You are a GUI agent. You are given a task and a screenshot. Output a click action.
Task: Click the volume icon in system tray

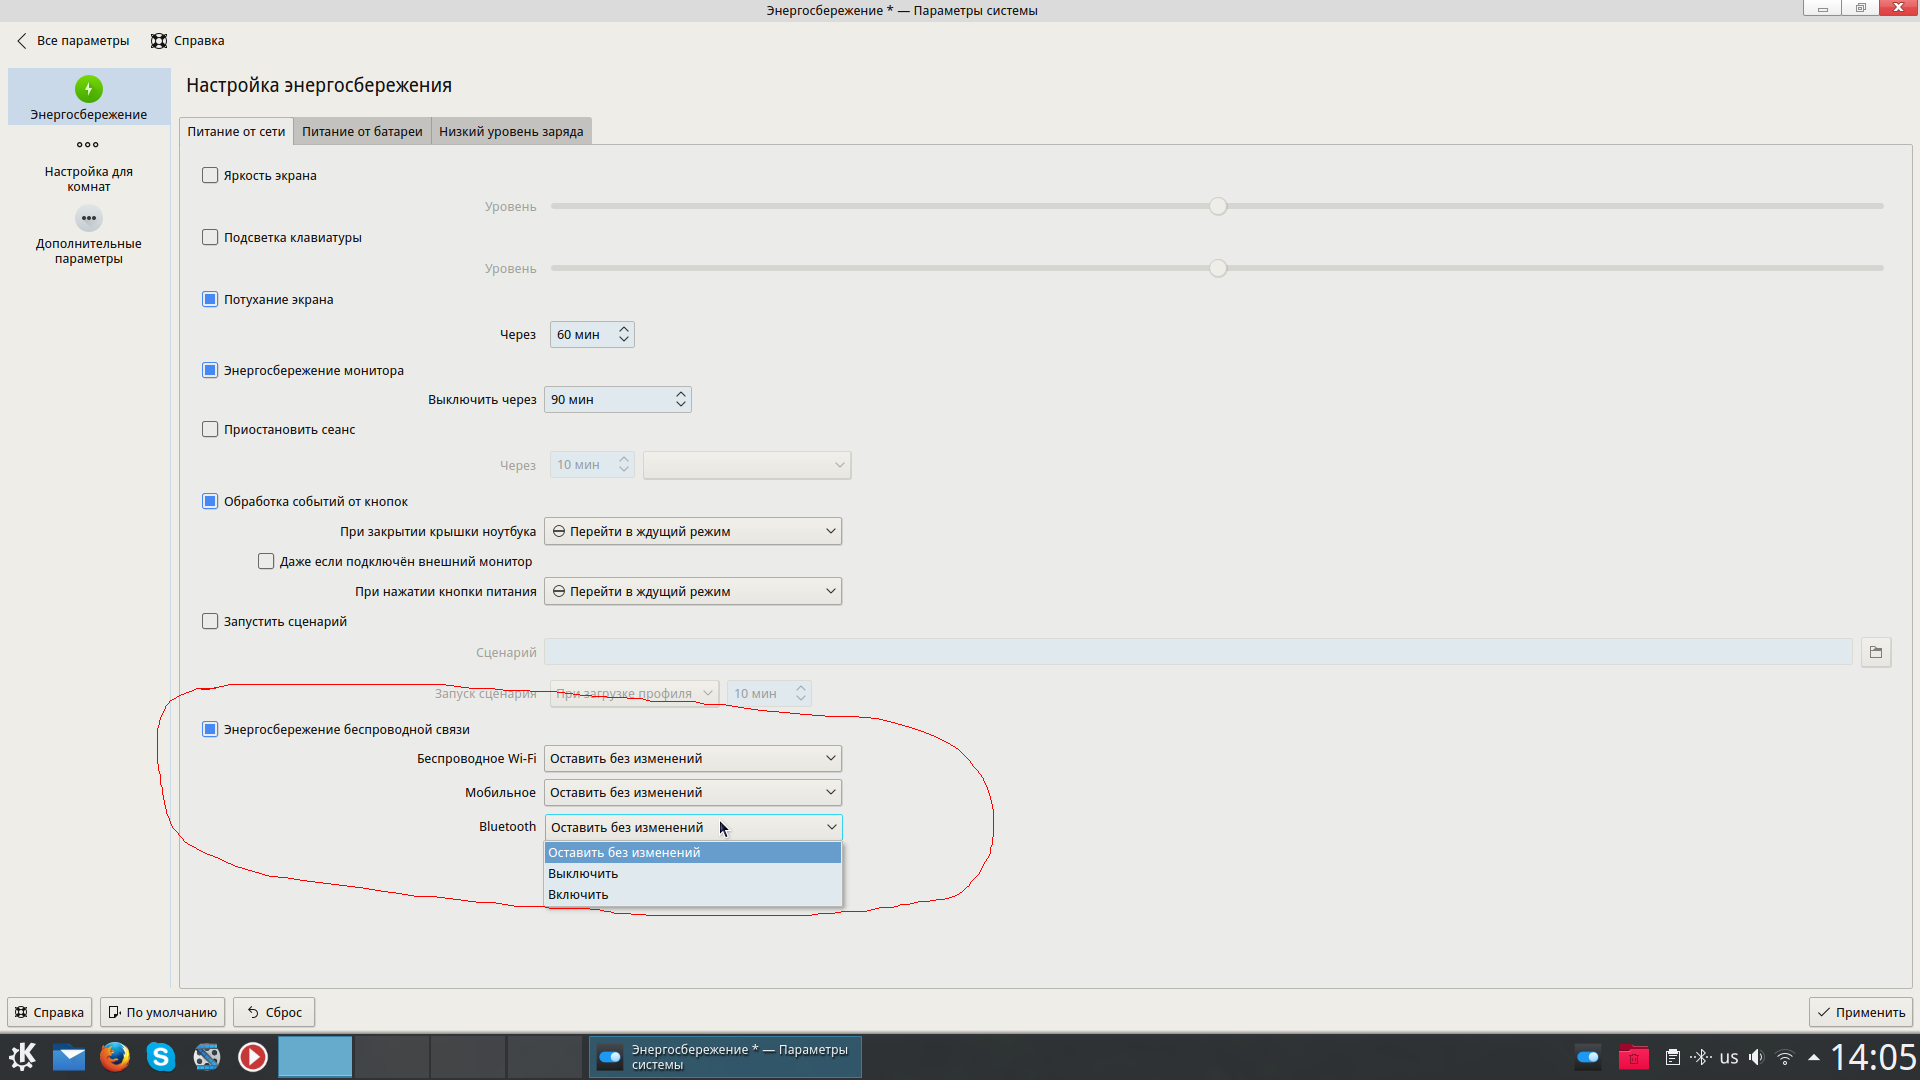point(1756,1057)
